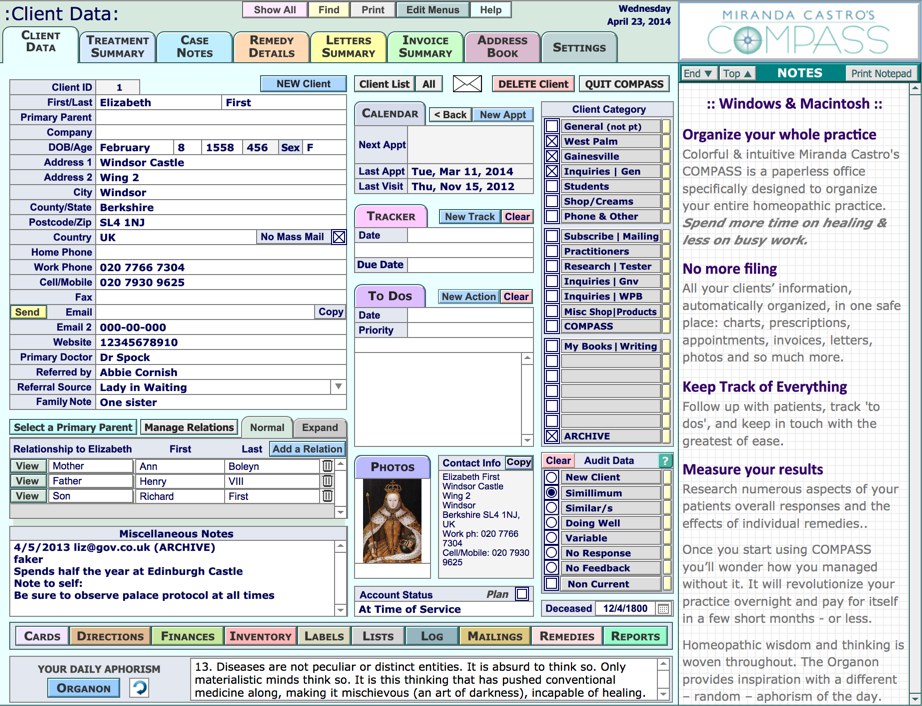Click the End down-arrow in Notes
This screenshot has width=922, height=706.
click(x=698, y=74)
